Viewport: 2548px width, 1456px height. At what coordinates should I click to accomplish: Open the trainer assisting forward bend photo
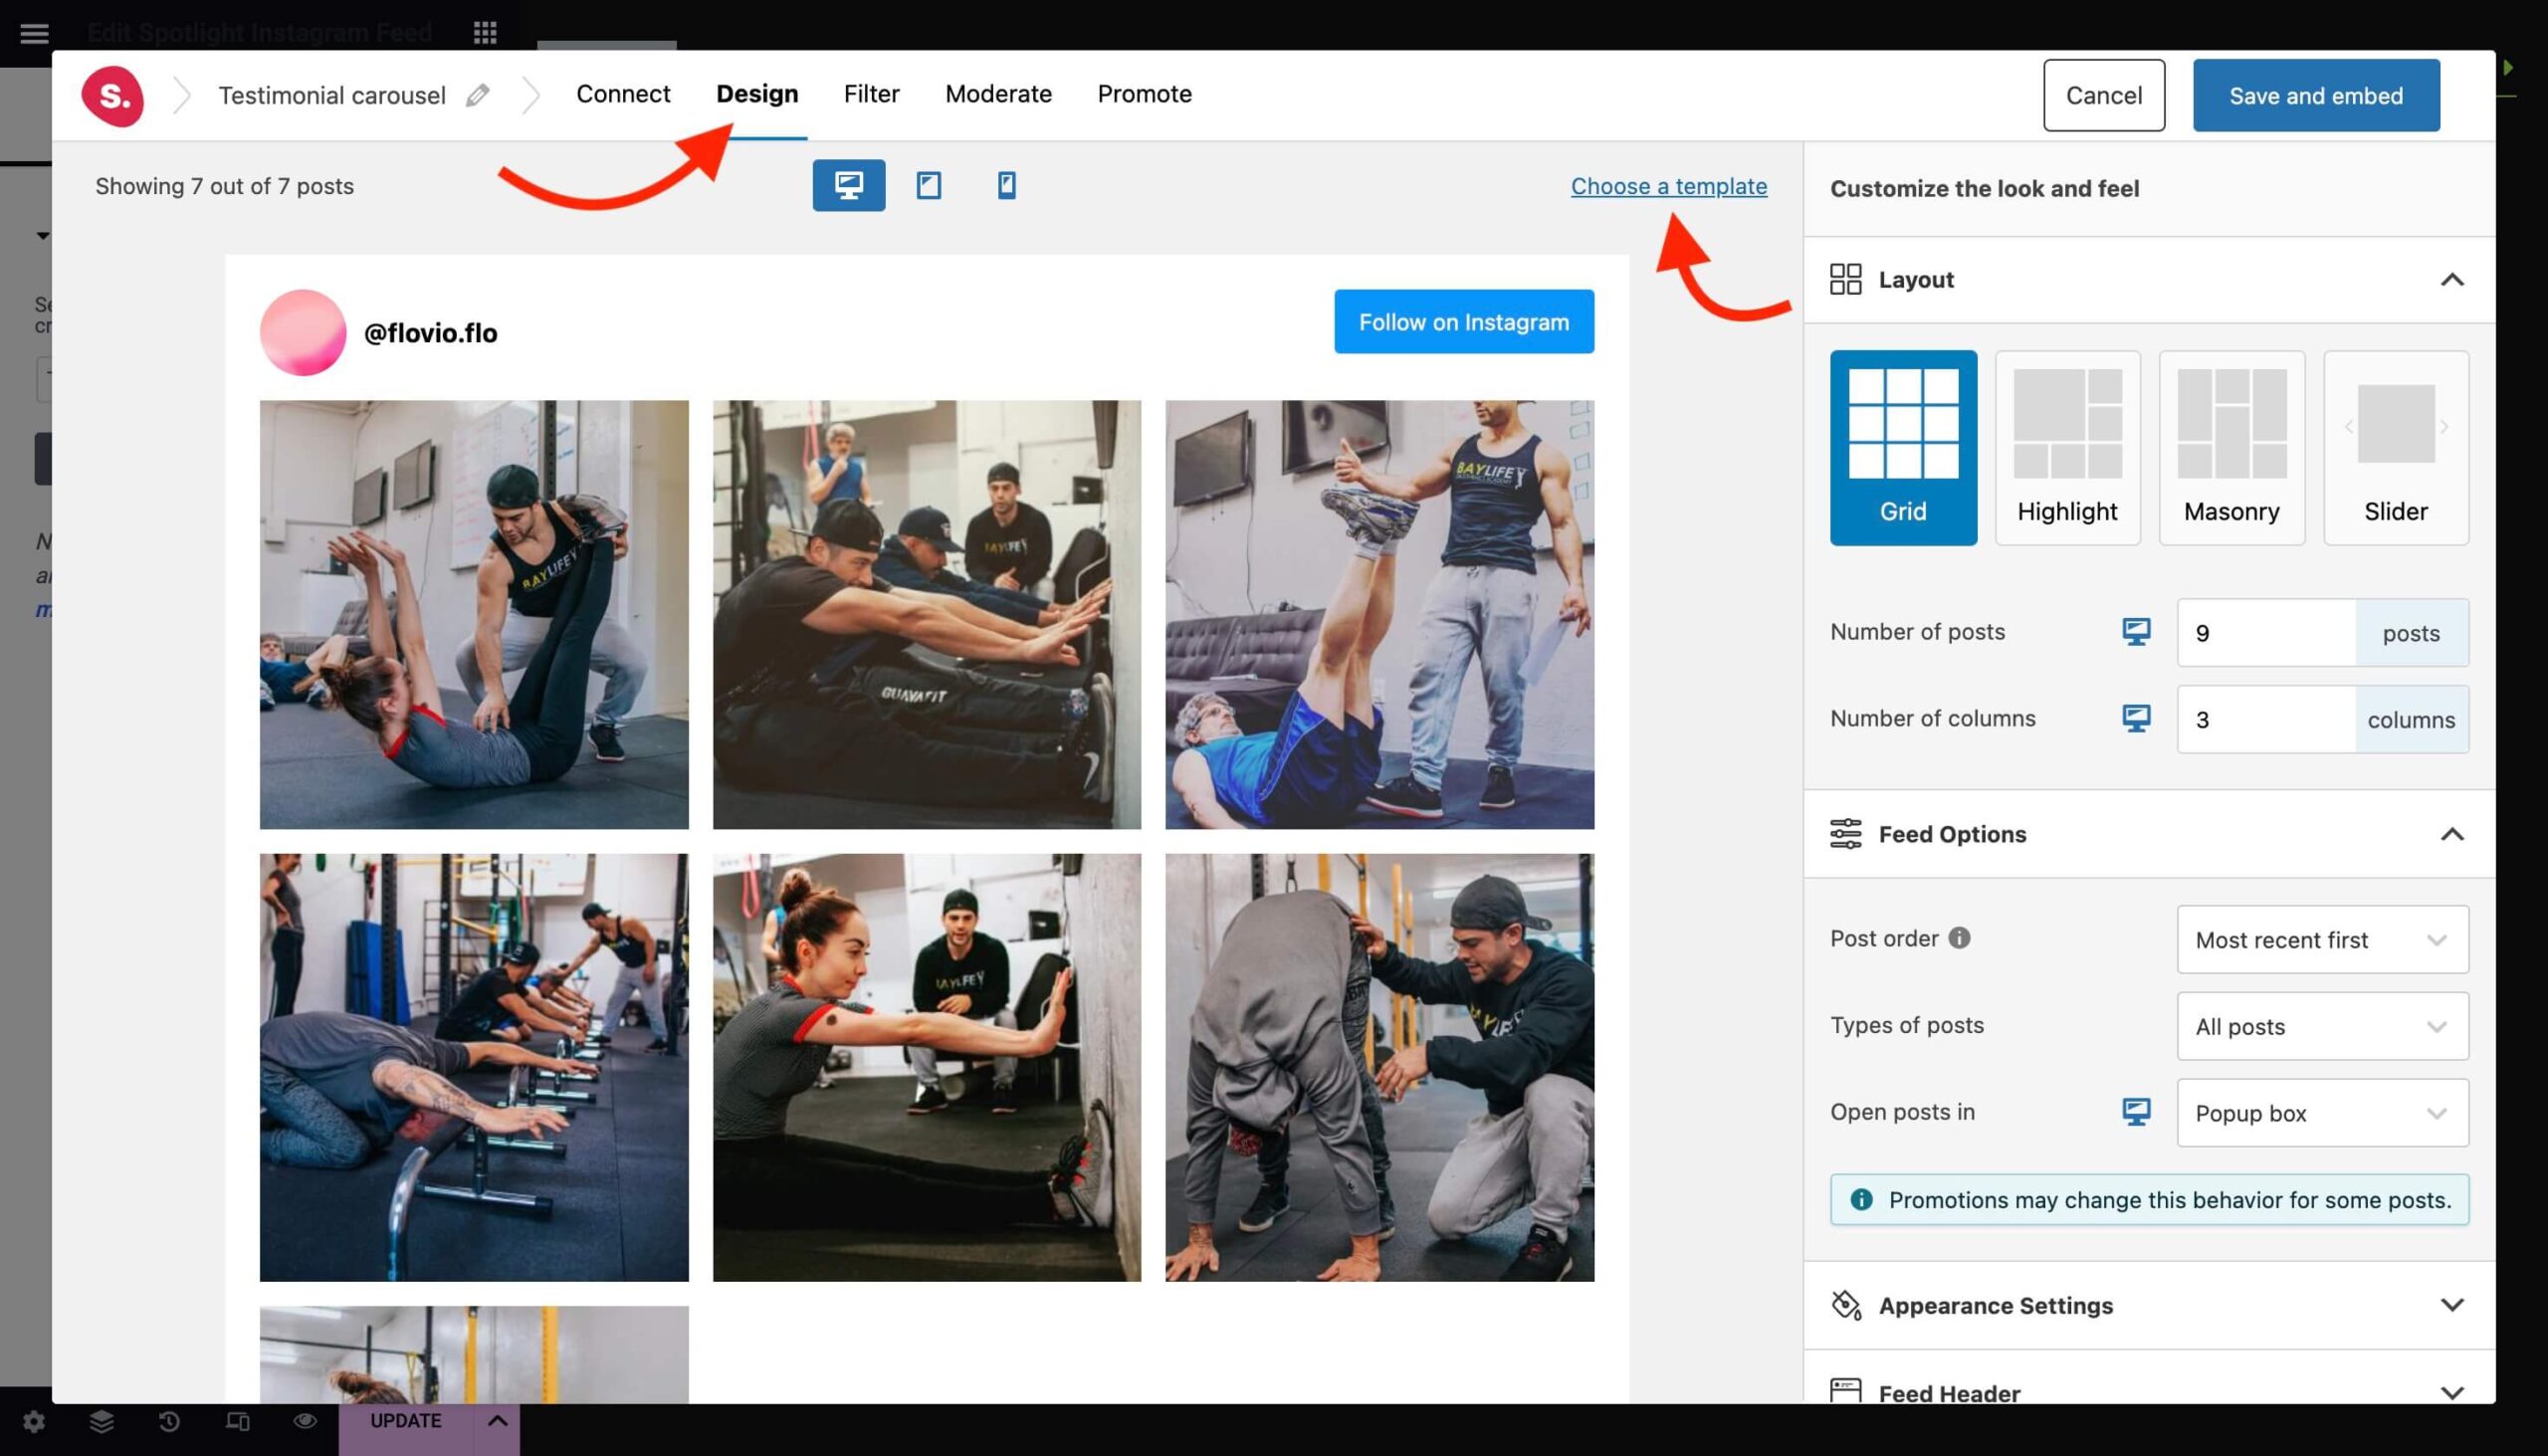tap(1379, 1067)
